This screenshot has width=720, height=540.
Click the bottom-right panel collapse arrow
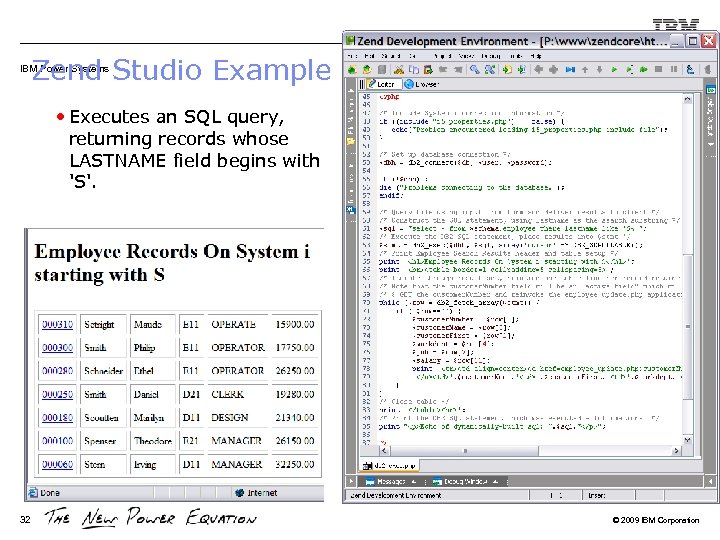tap(711, 481)
